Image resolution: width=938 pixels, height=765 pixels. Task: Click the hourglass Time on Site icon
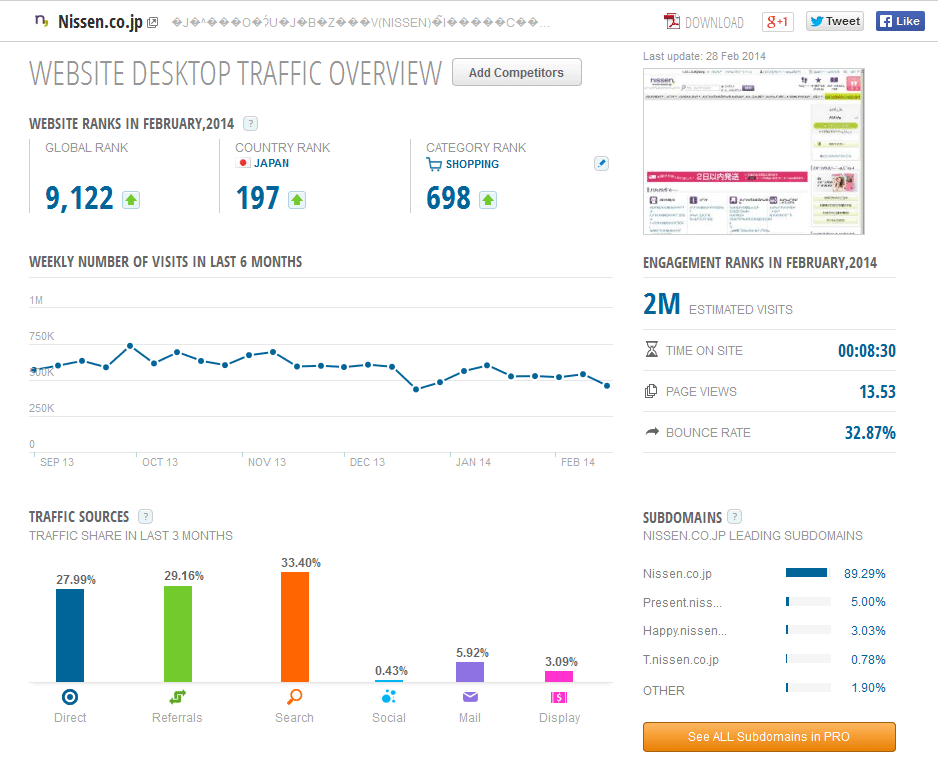(652, 349)
